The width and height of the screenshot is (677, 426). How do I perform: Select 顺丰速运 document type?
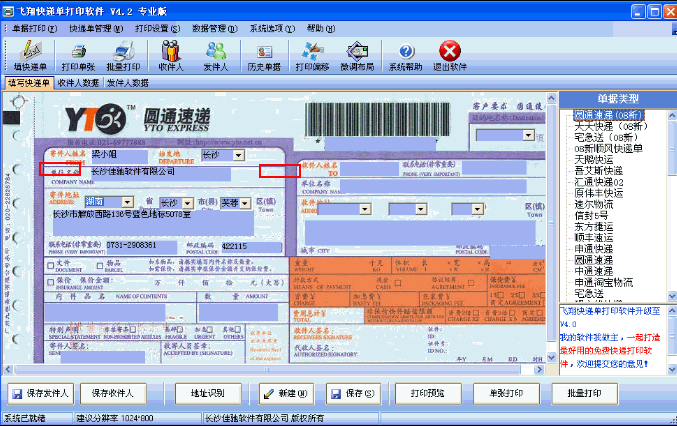pos(594,238)
